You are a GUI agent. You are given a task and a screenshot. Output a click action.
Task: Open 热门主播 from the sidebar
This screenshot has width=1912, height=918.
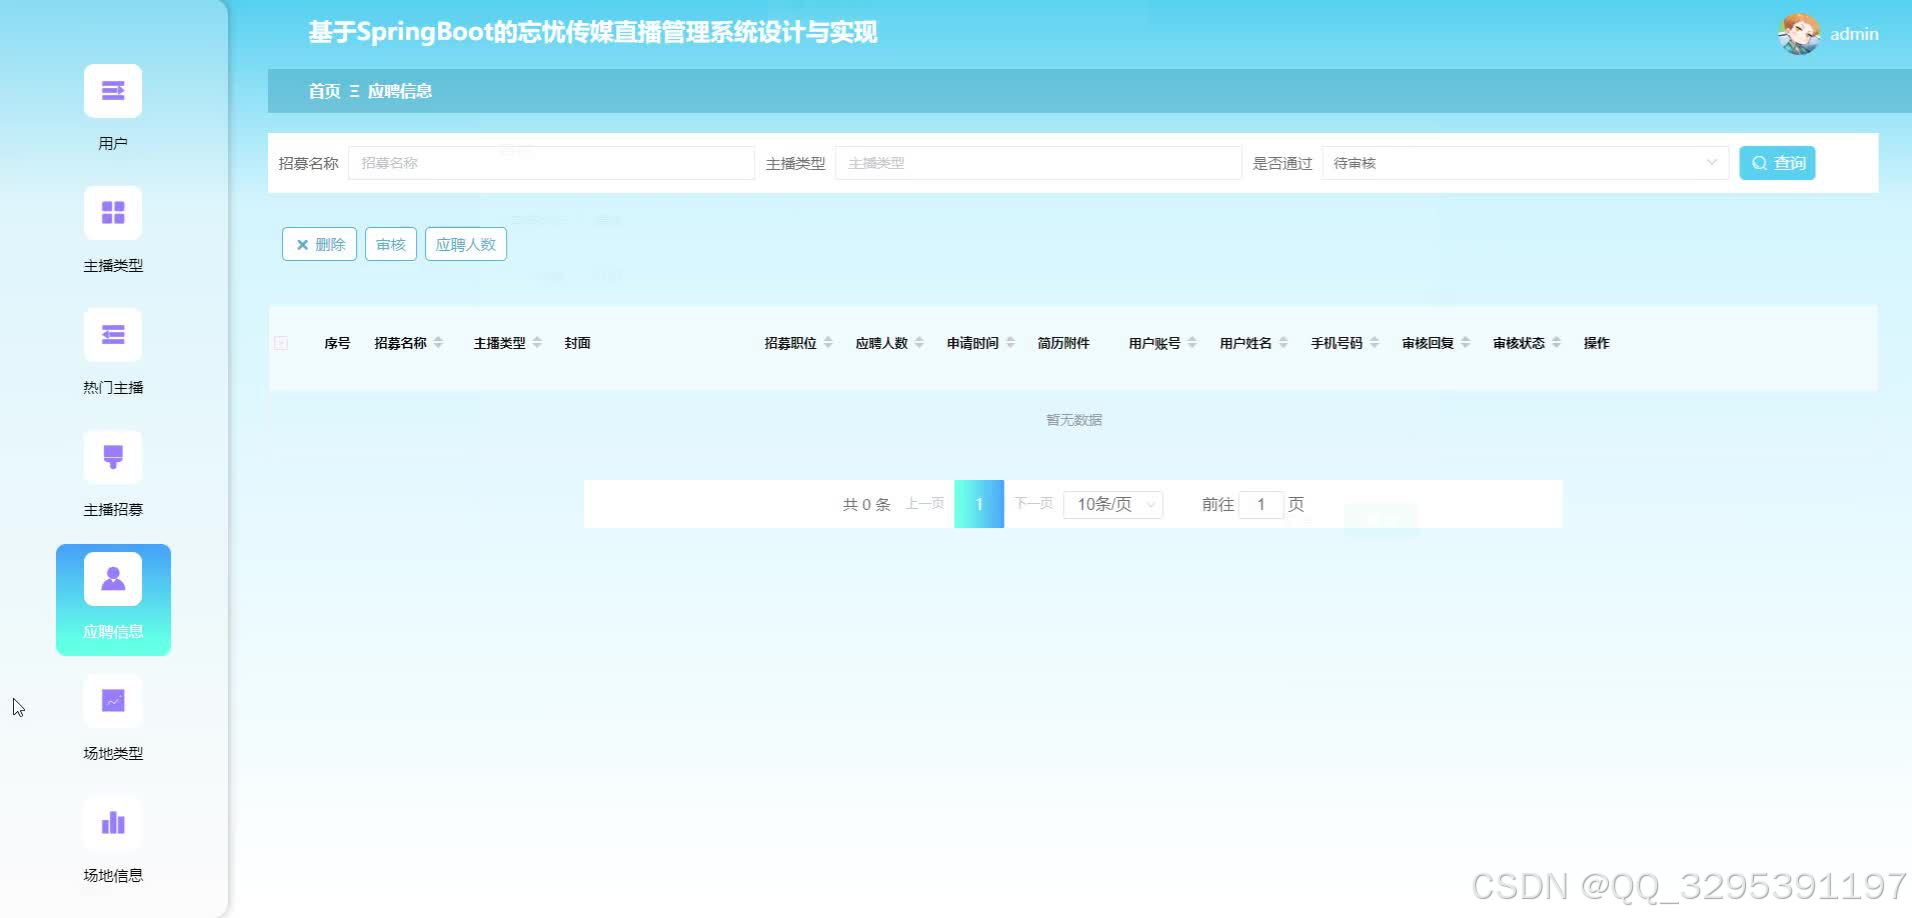[113, 335]
